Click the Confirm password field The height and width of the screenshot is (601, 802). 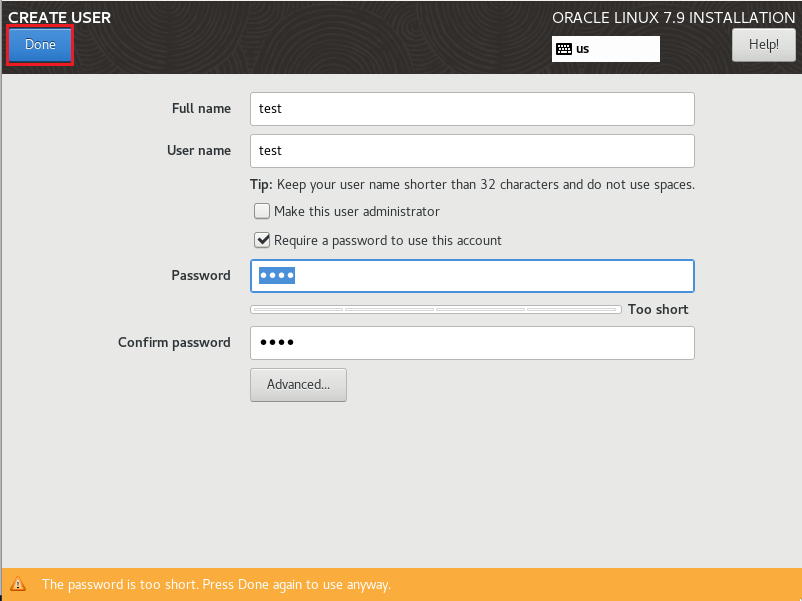point(472,343)
